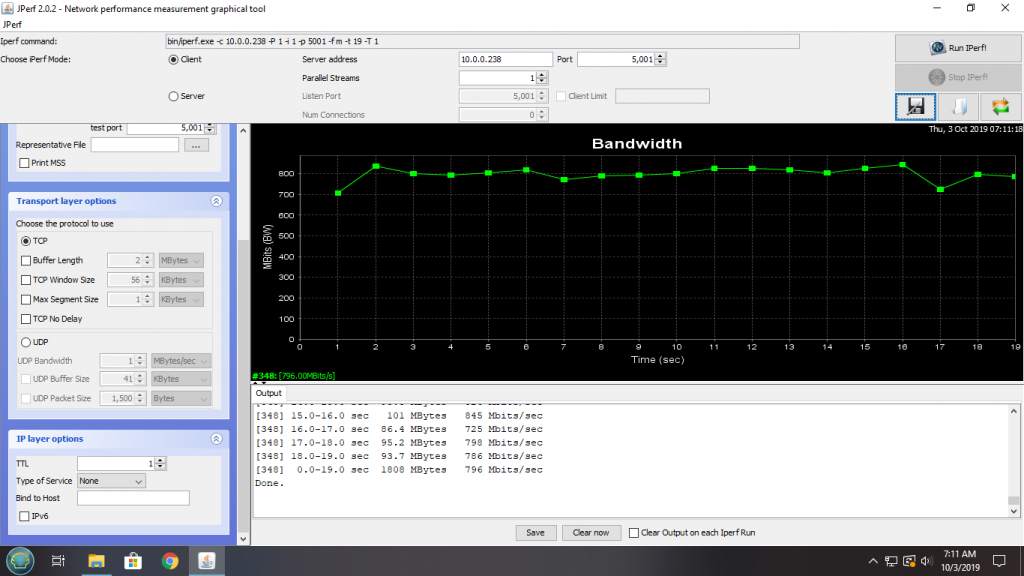Enable the TCP Window Size checkbox
Image resolution: width=1024 pixels, height=576 pixels.
click(x=26, y=280)
